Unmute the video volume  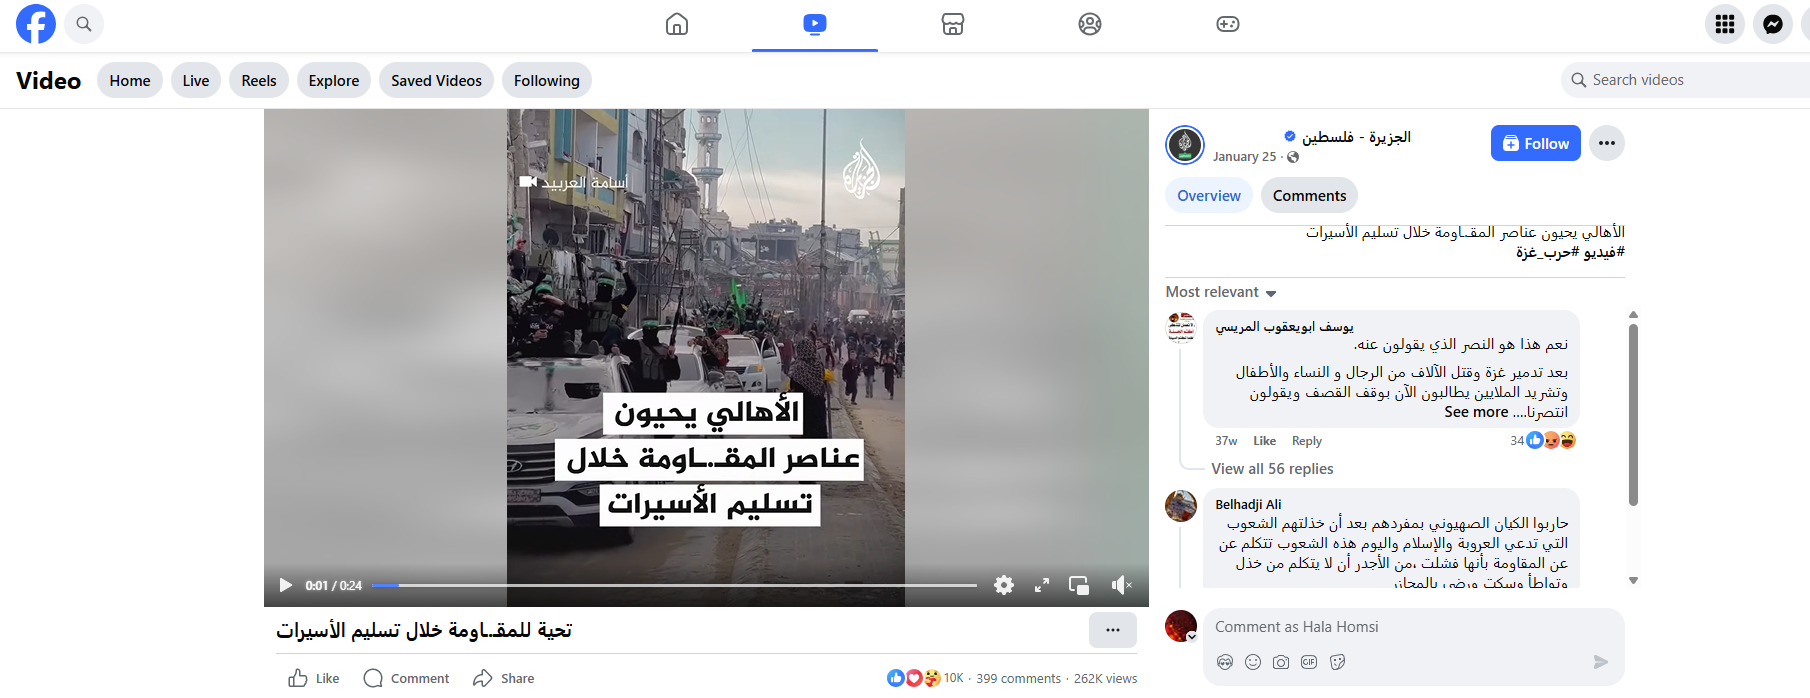[1122, 585]
